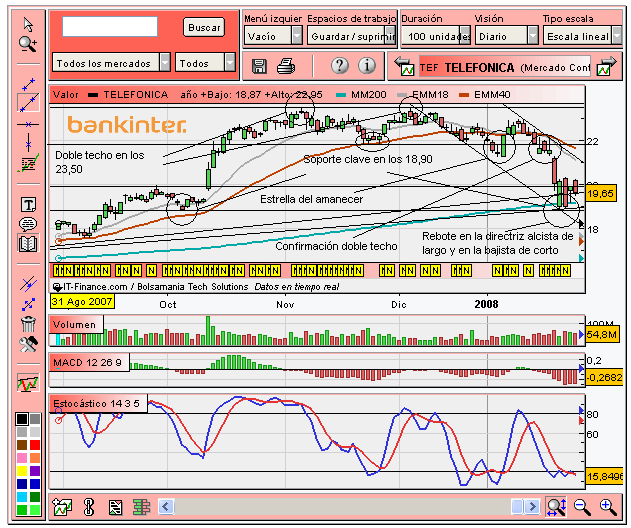Viewport: 631px width, 528px height.
Task: Select the arrow pointer tool
Action: point(28,25)
